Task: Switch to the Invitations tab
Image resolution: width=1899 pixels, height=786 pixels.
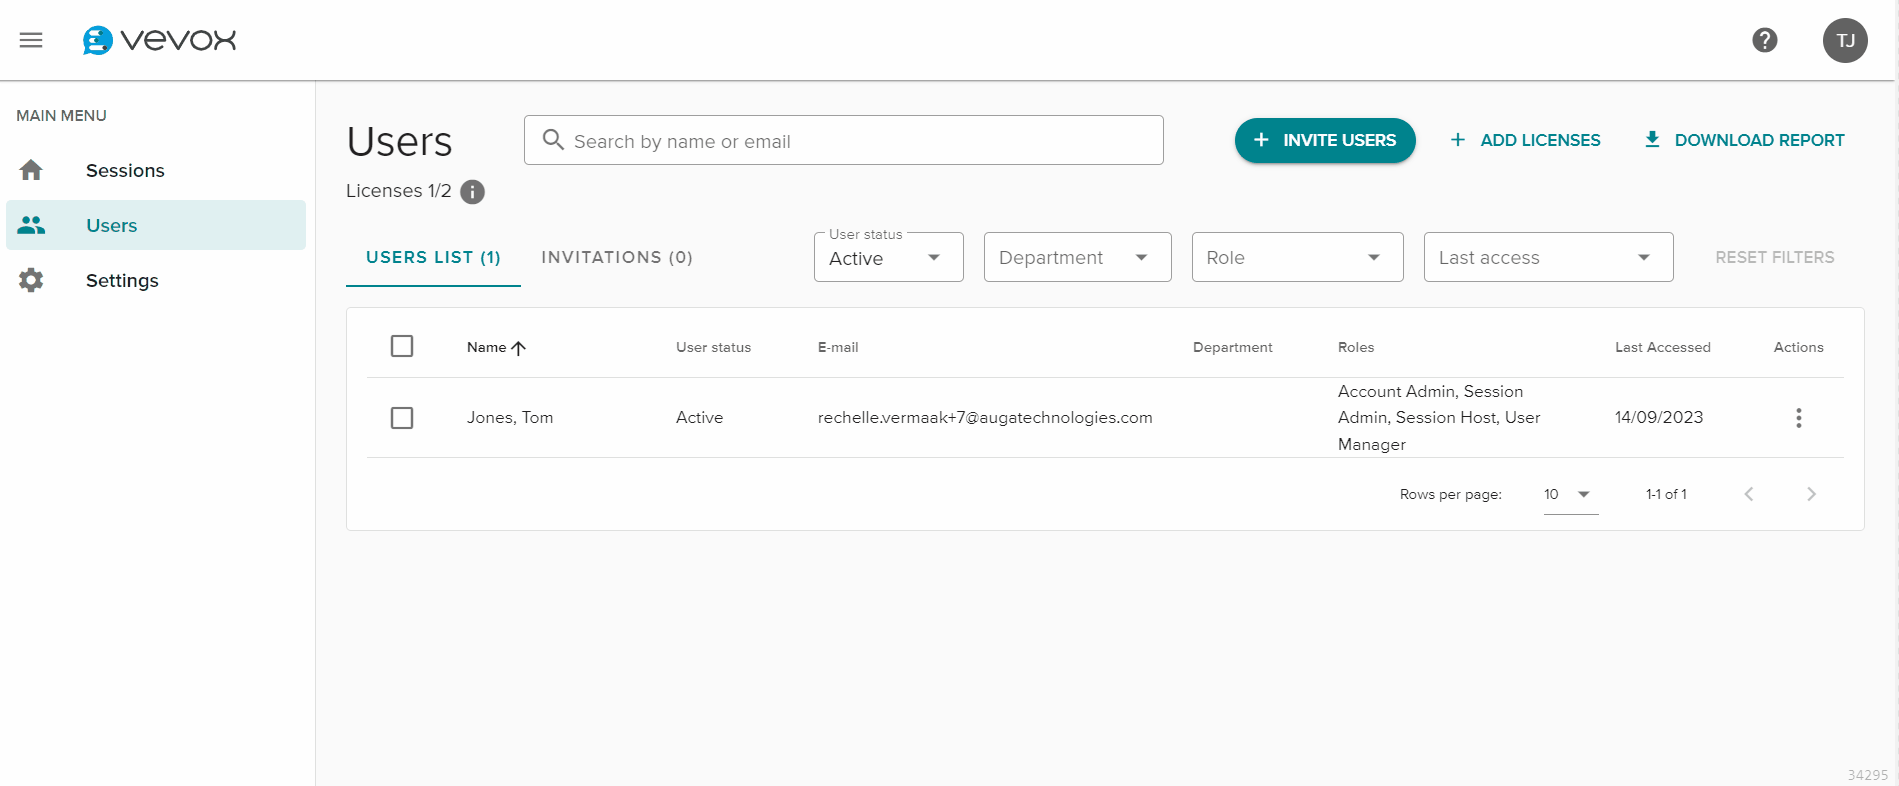Action: pyautogui.click(x=617, y=258)
